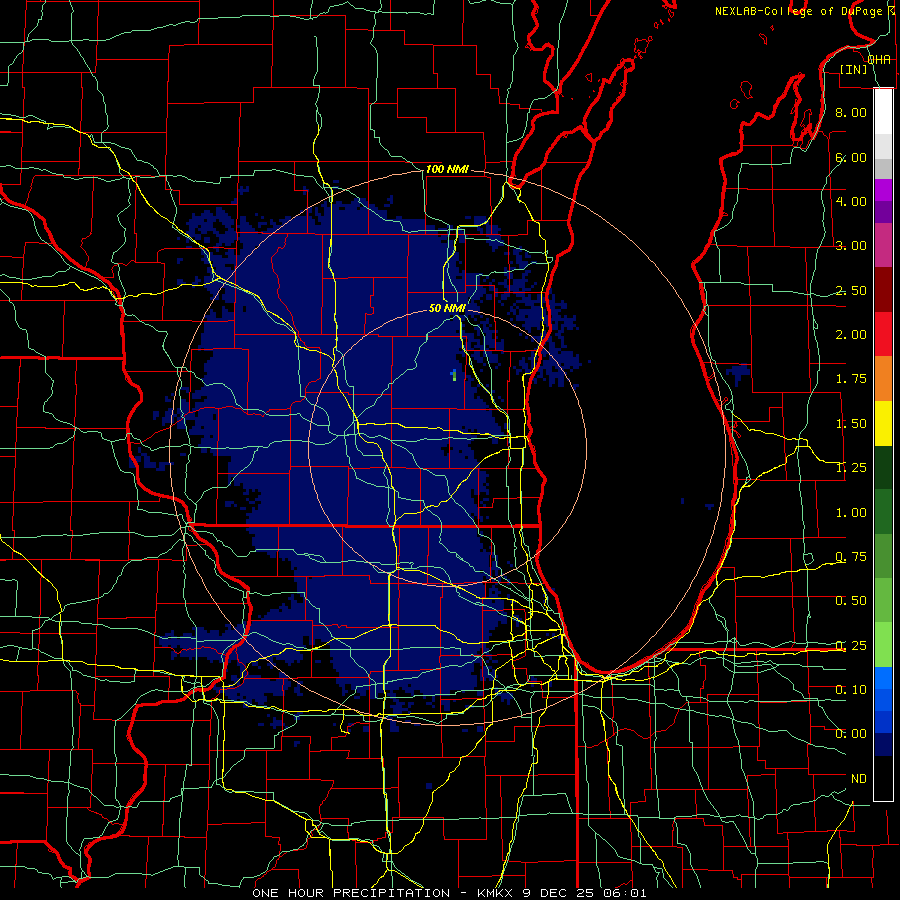The width and height of the screenshot is (900, 900).
Task: Click the One Hour Precipitation KMKX title text
Action: tap(449, 893)
